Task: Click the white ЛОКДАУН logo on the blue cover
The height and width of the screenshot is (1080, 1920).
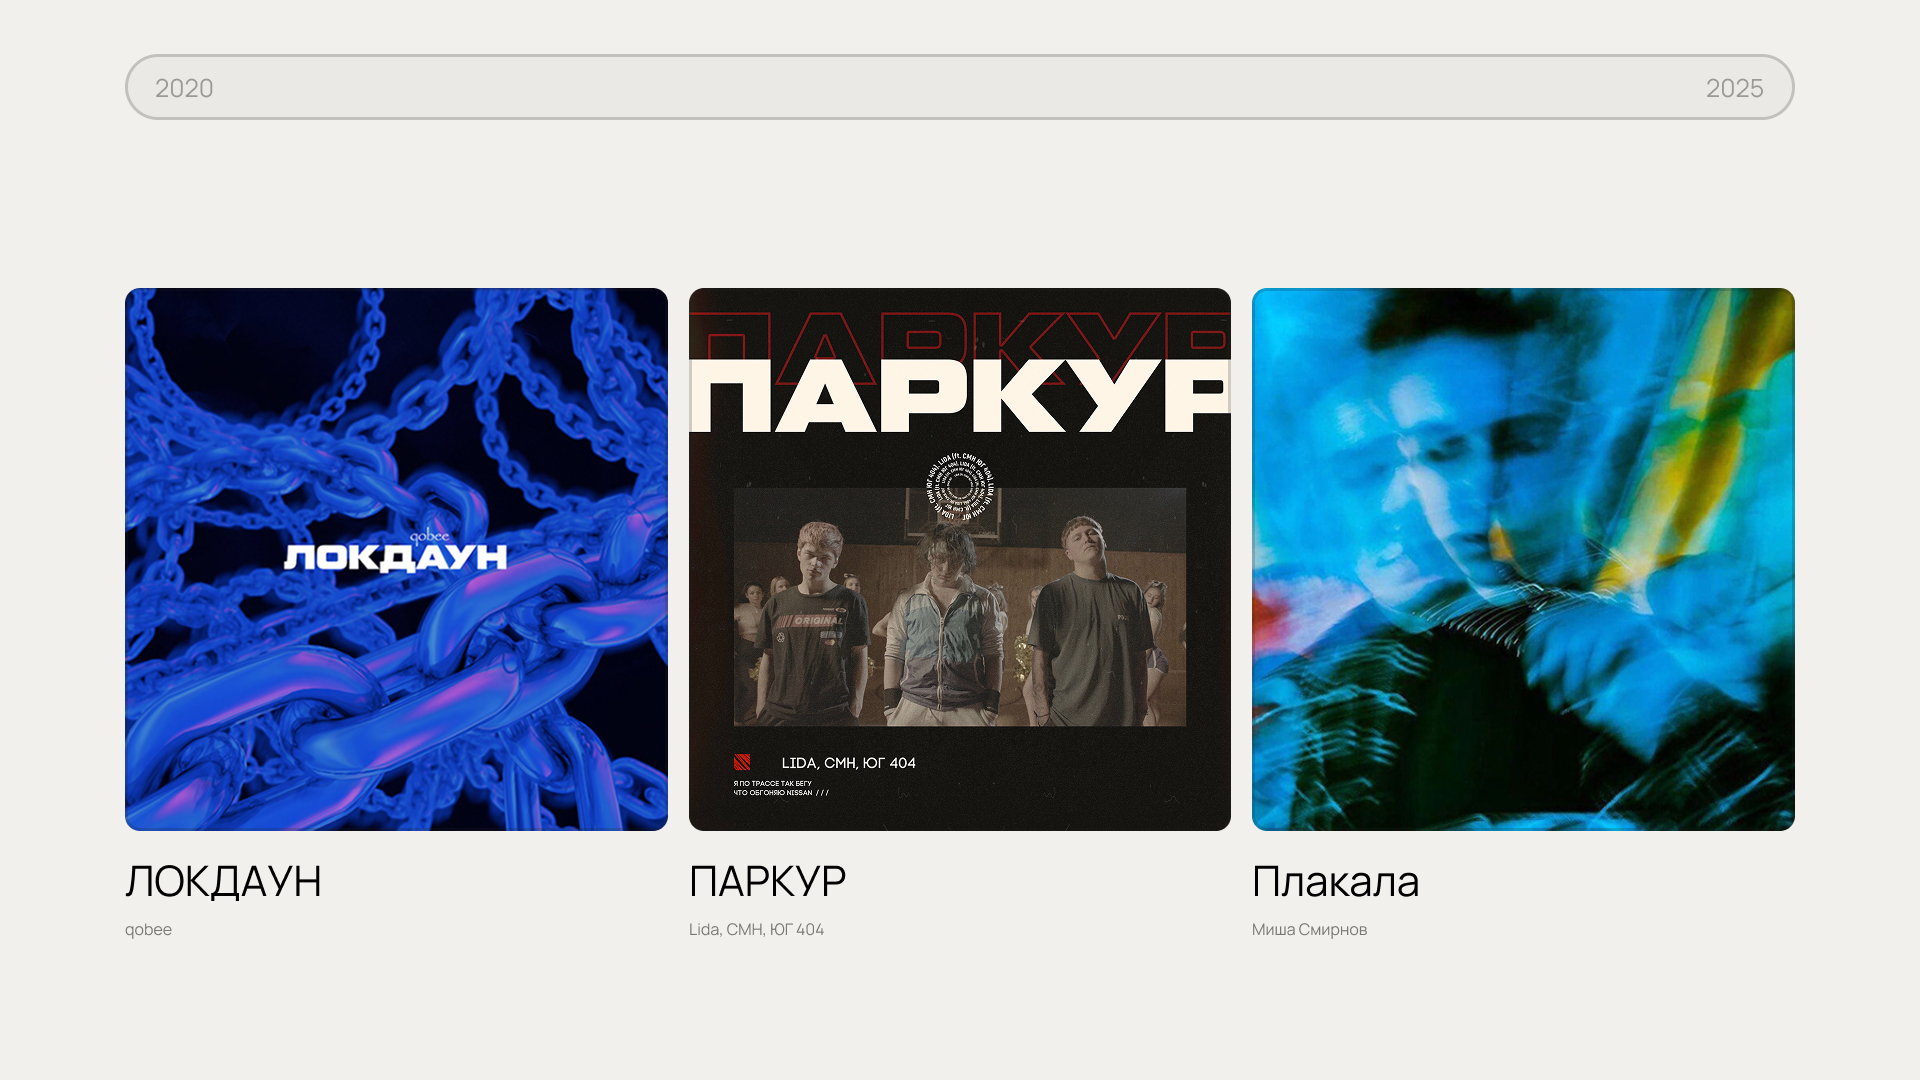Action: 396,558
